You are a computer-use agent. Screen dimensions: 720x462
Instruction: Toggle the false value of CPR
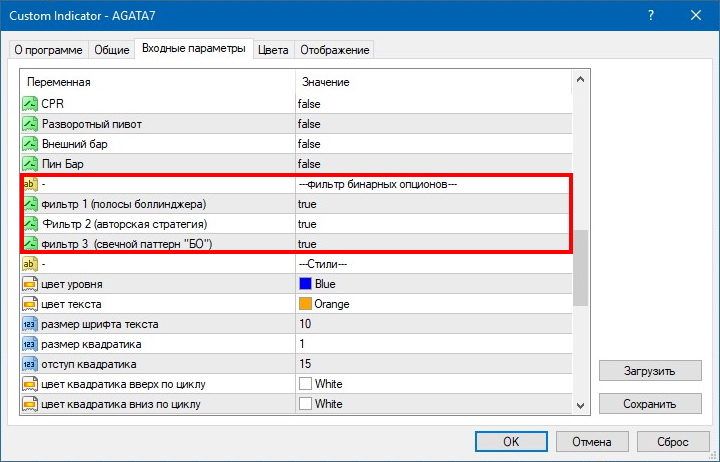[308, 104]
